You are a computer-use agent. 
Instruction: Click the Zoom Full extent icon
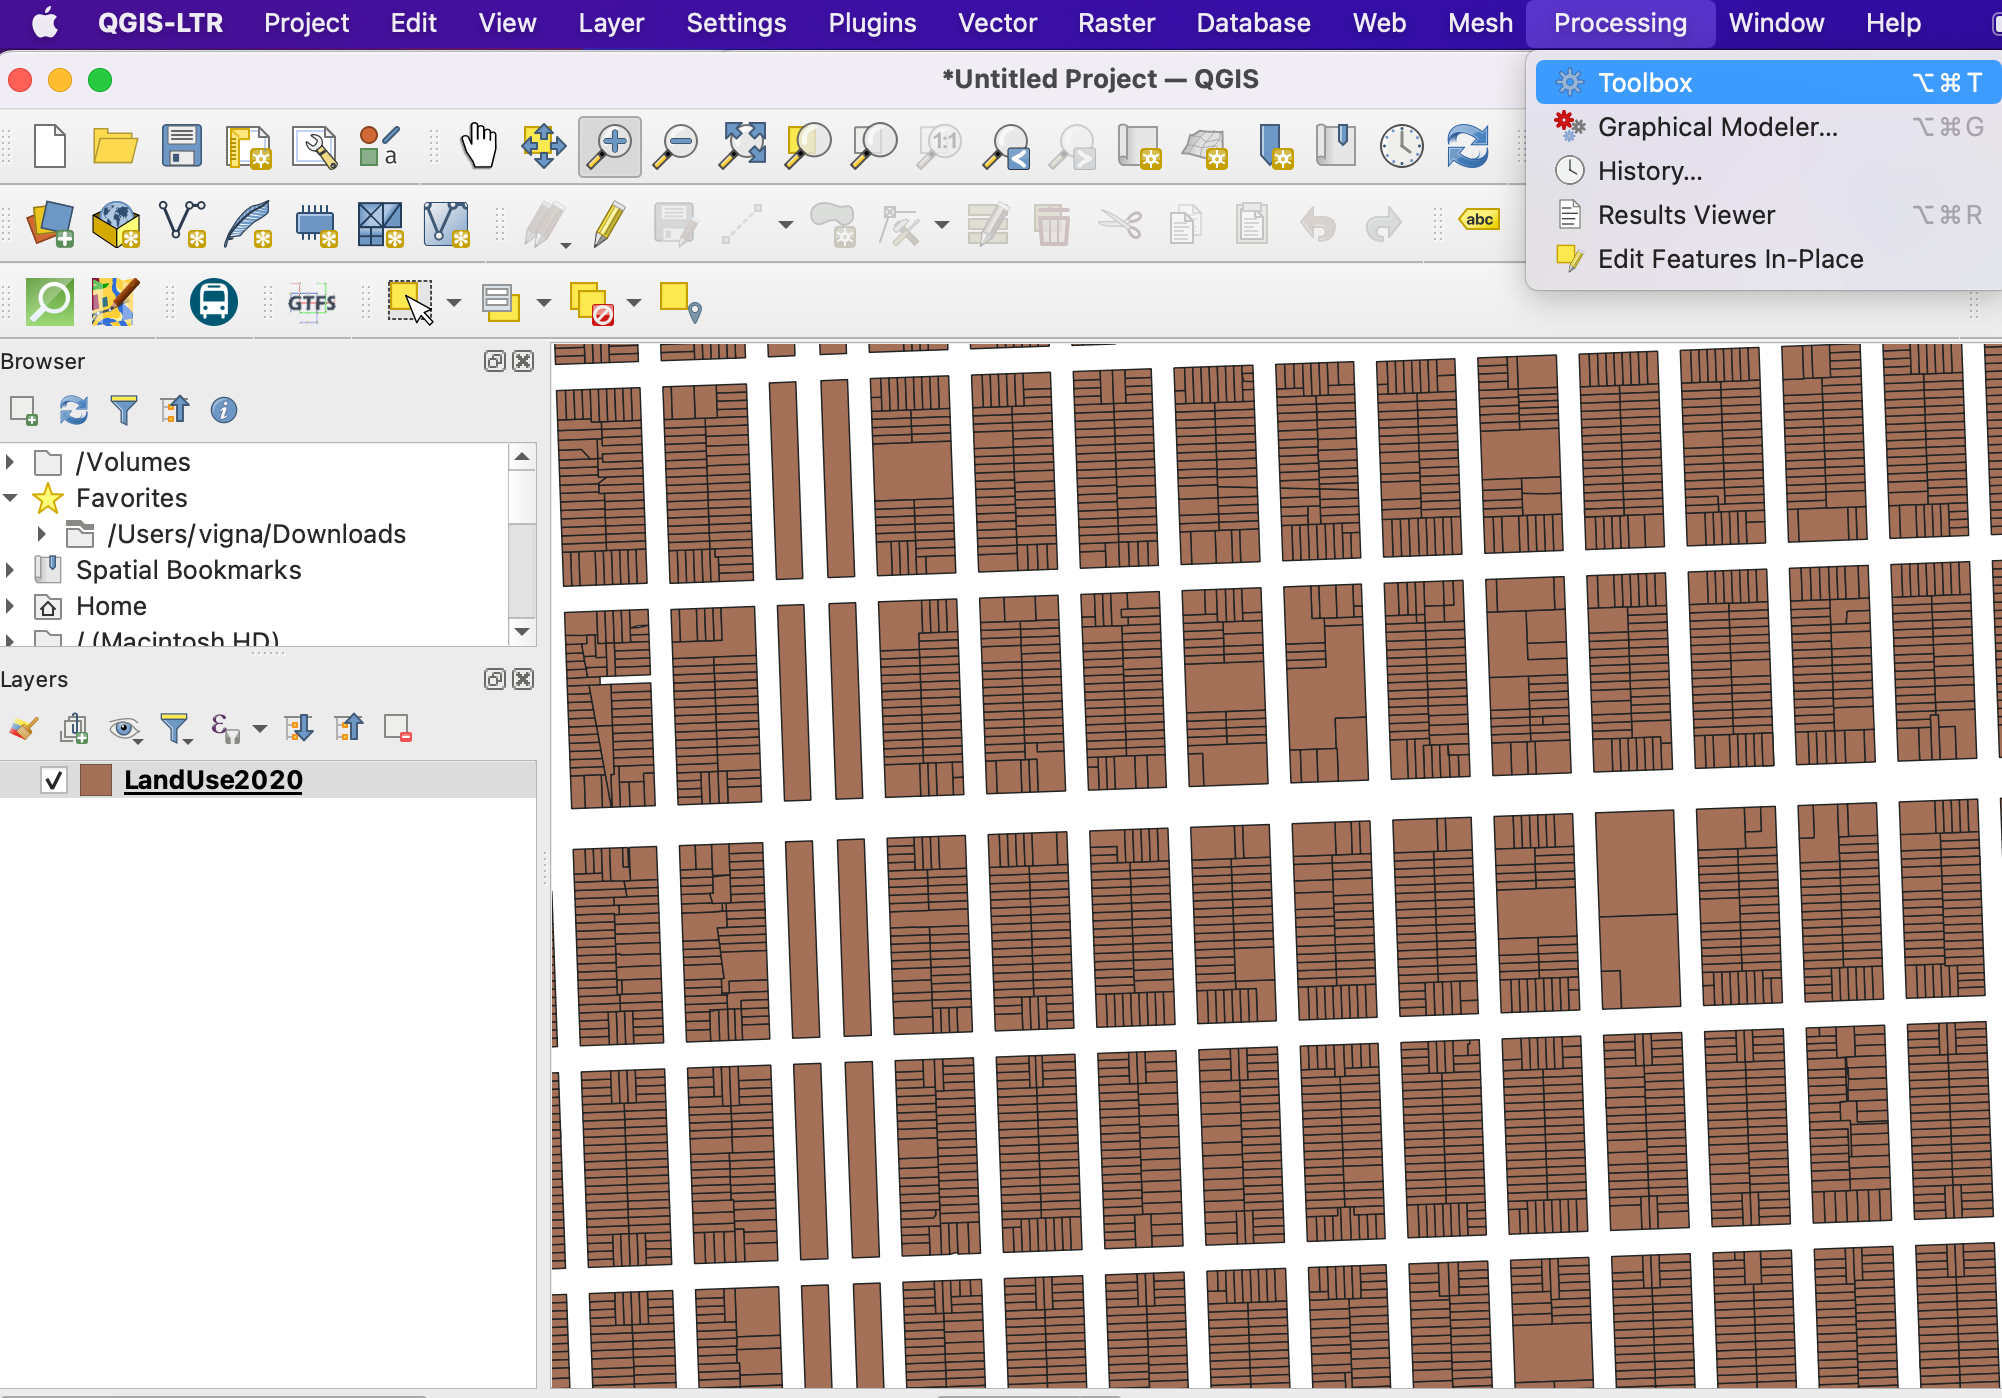pos(742,146)
